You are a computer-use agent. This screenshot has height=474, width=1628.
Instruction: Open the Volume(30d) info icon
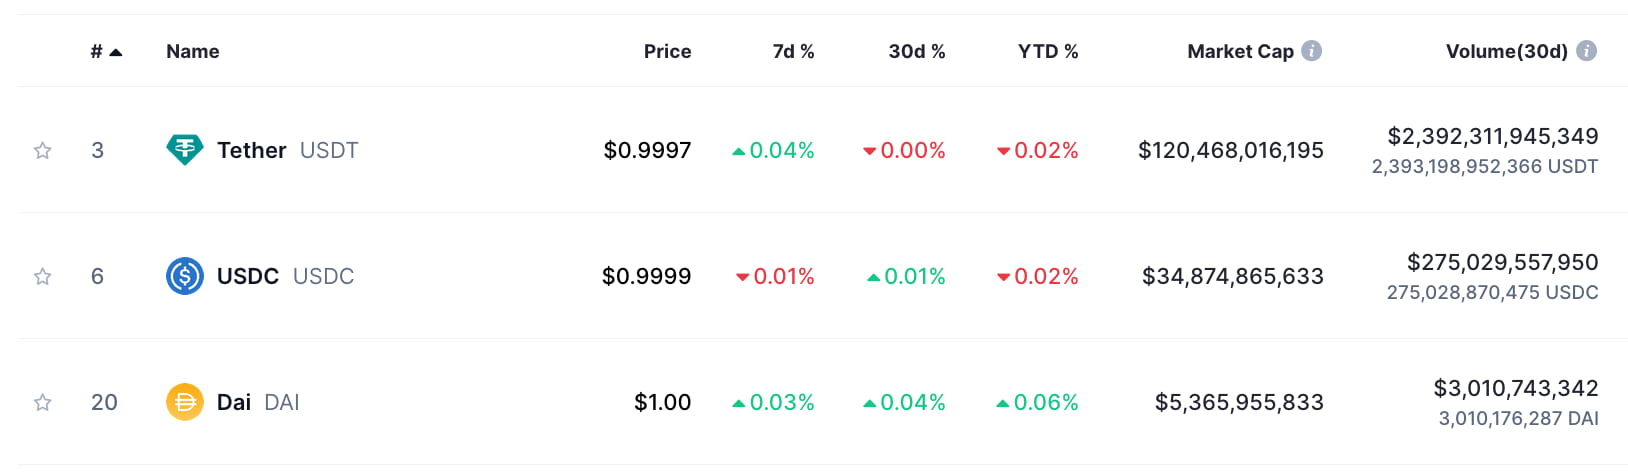[x=1586, y=51]
